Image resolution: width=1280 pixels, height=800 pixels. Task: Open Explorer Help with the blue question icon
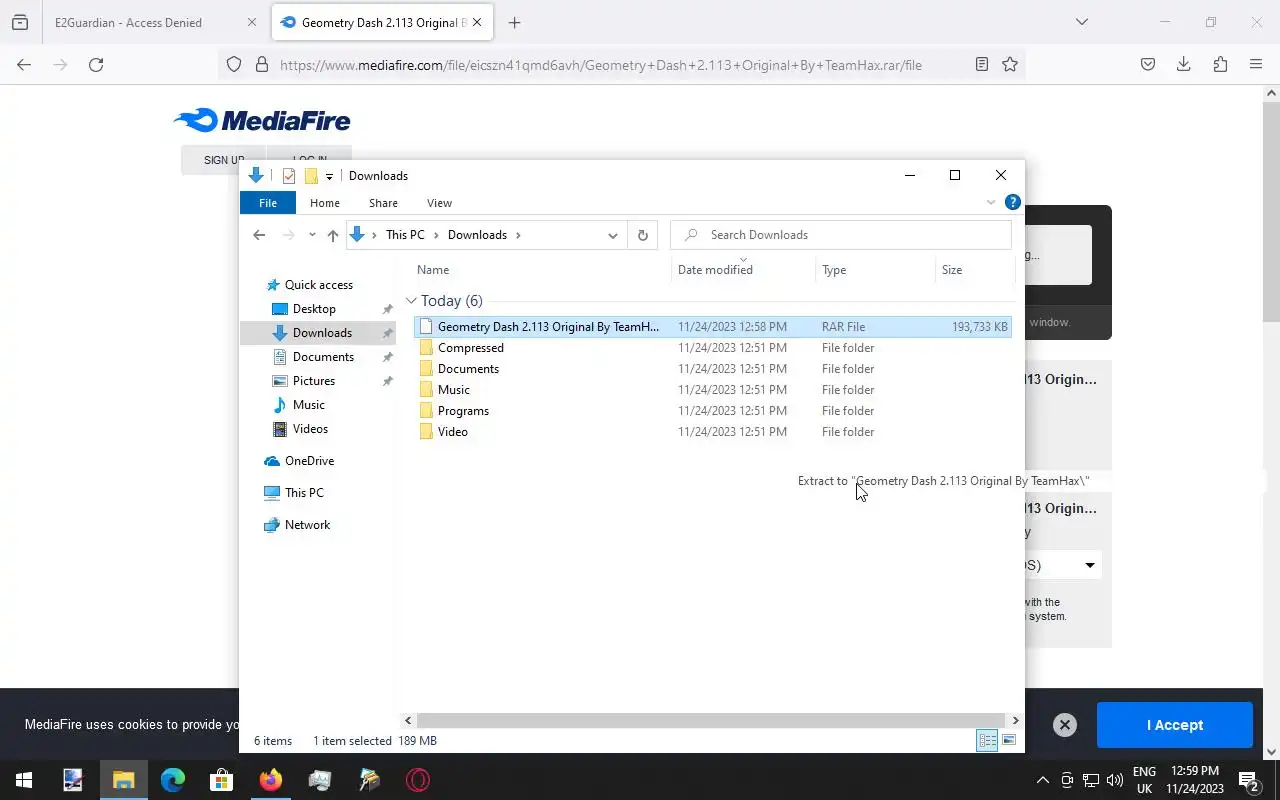1012,202
